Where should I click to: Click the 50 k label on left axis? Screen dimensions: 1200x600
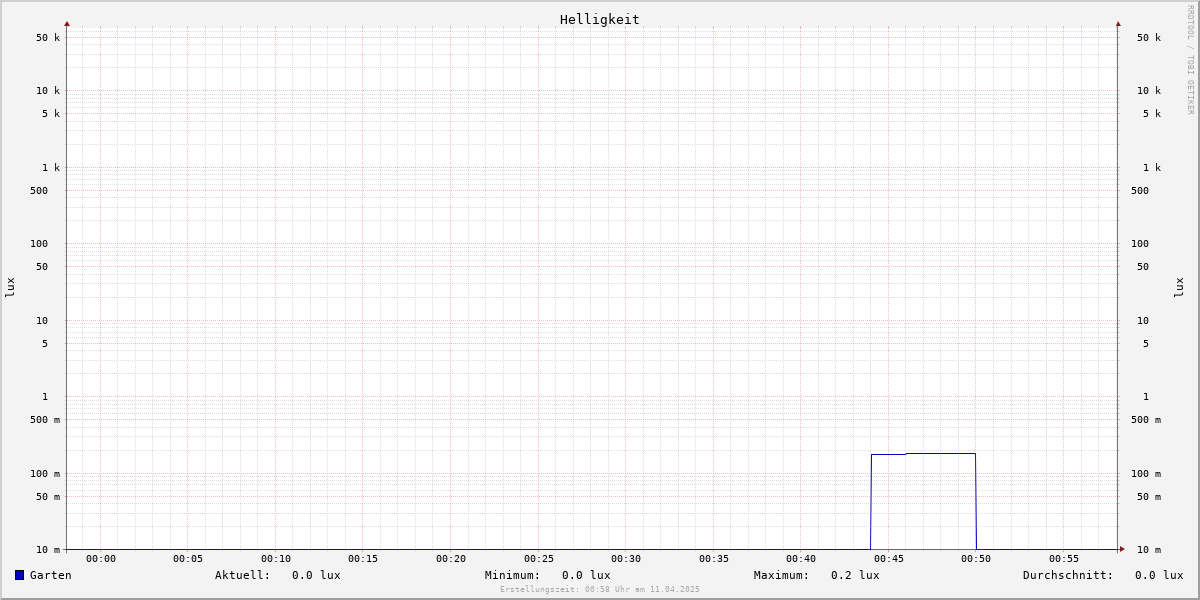[48, 38]
